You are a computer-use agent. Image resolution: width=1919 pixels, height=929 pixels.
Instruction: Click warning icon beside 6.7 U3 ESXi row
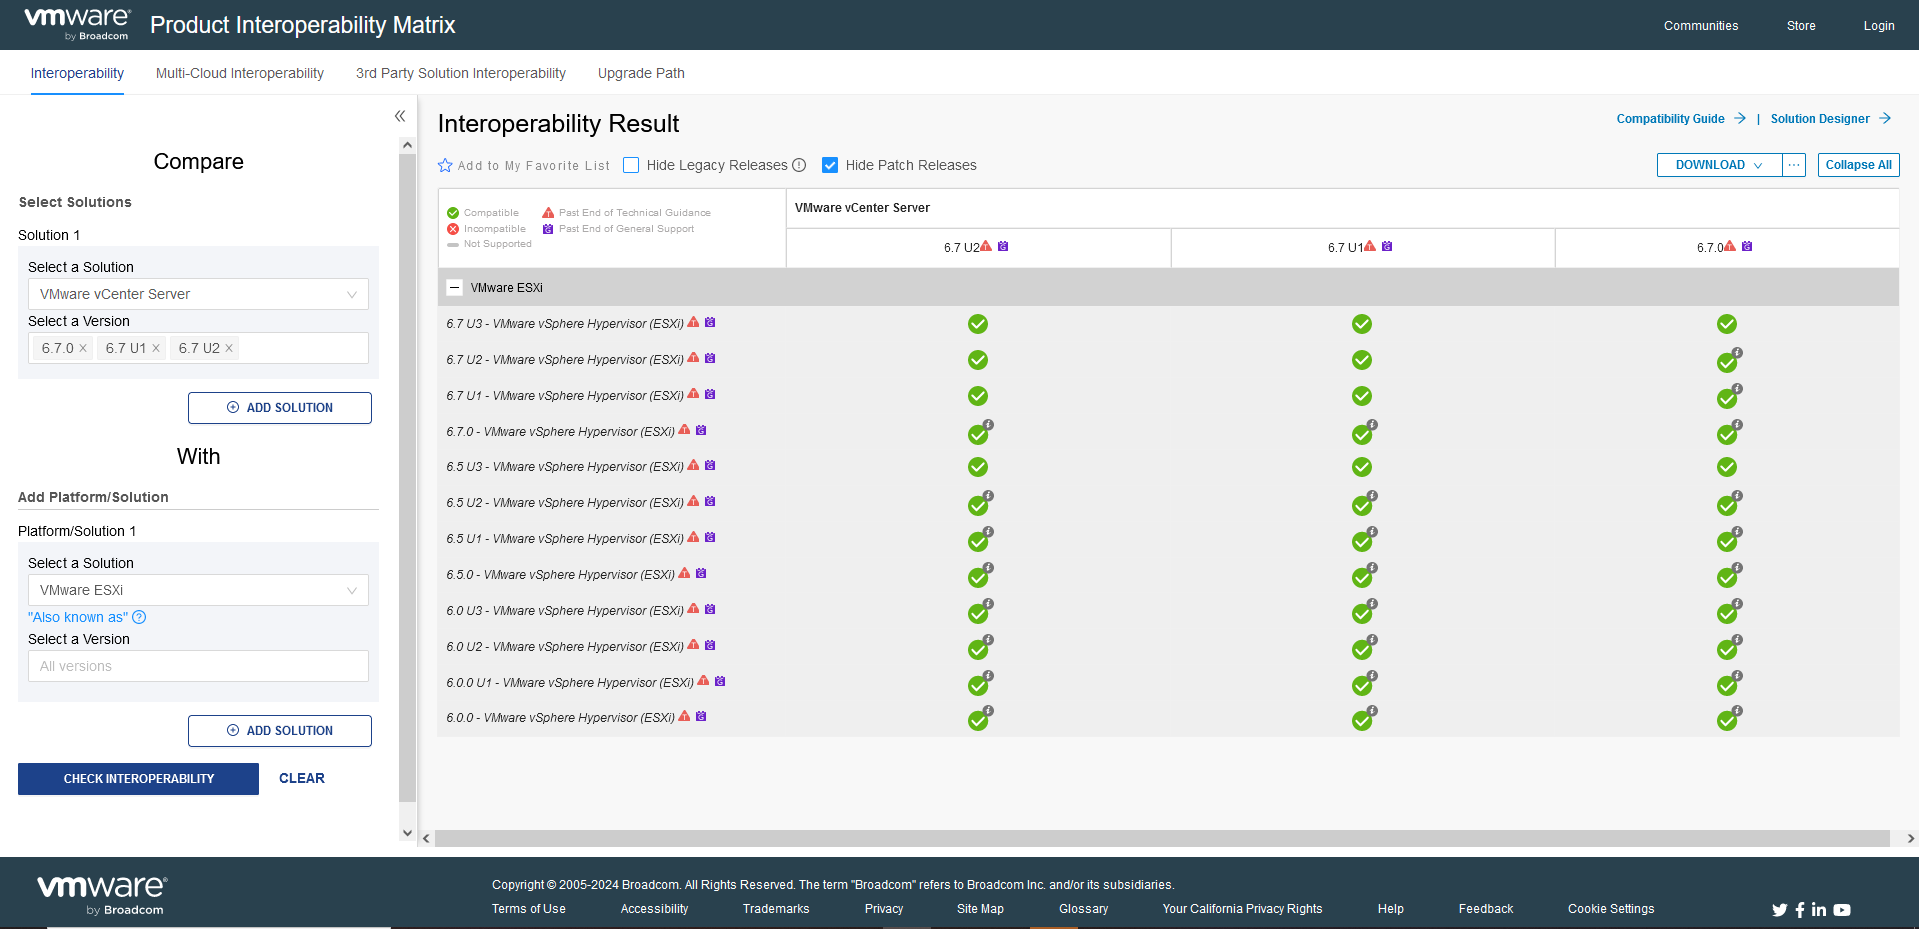(x=693, y=322)
